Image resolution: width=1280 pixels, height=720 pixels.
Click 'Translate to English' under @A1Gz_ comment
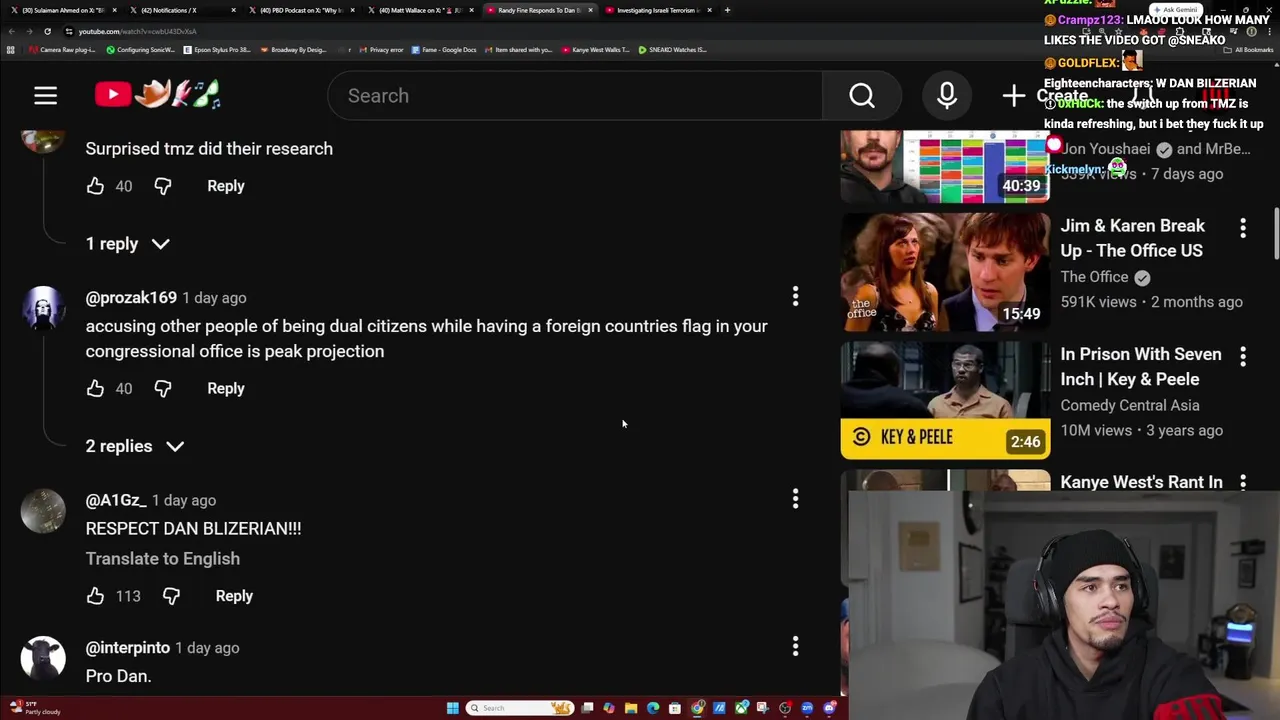click(162, 559)
